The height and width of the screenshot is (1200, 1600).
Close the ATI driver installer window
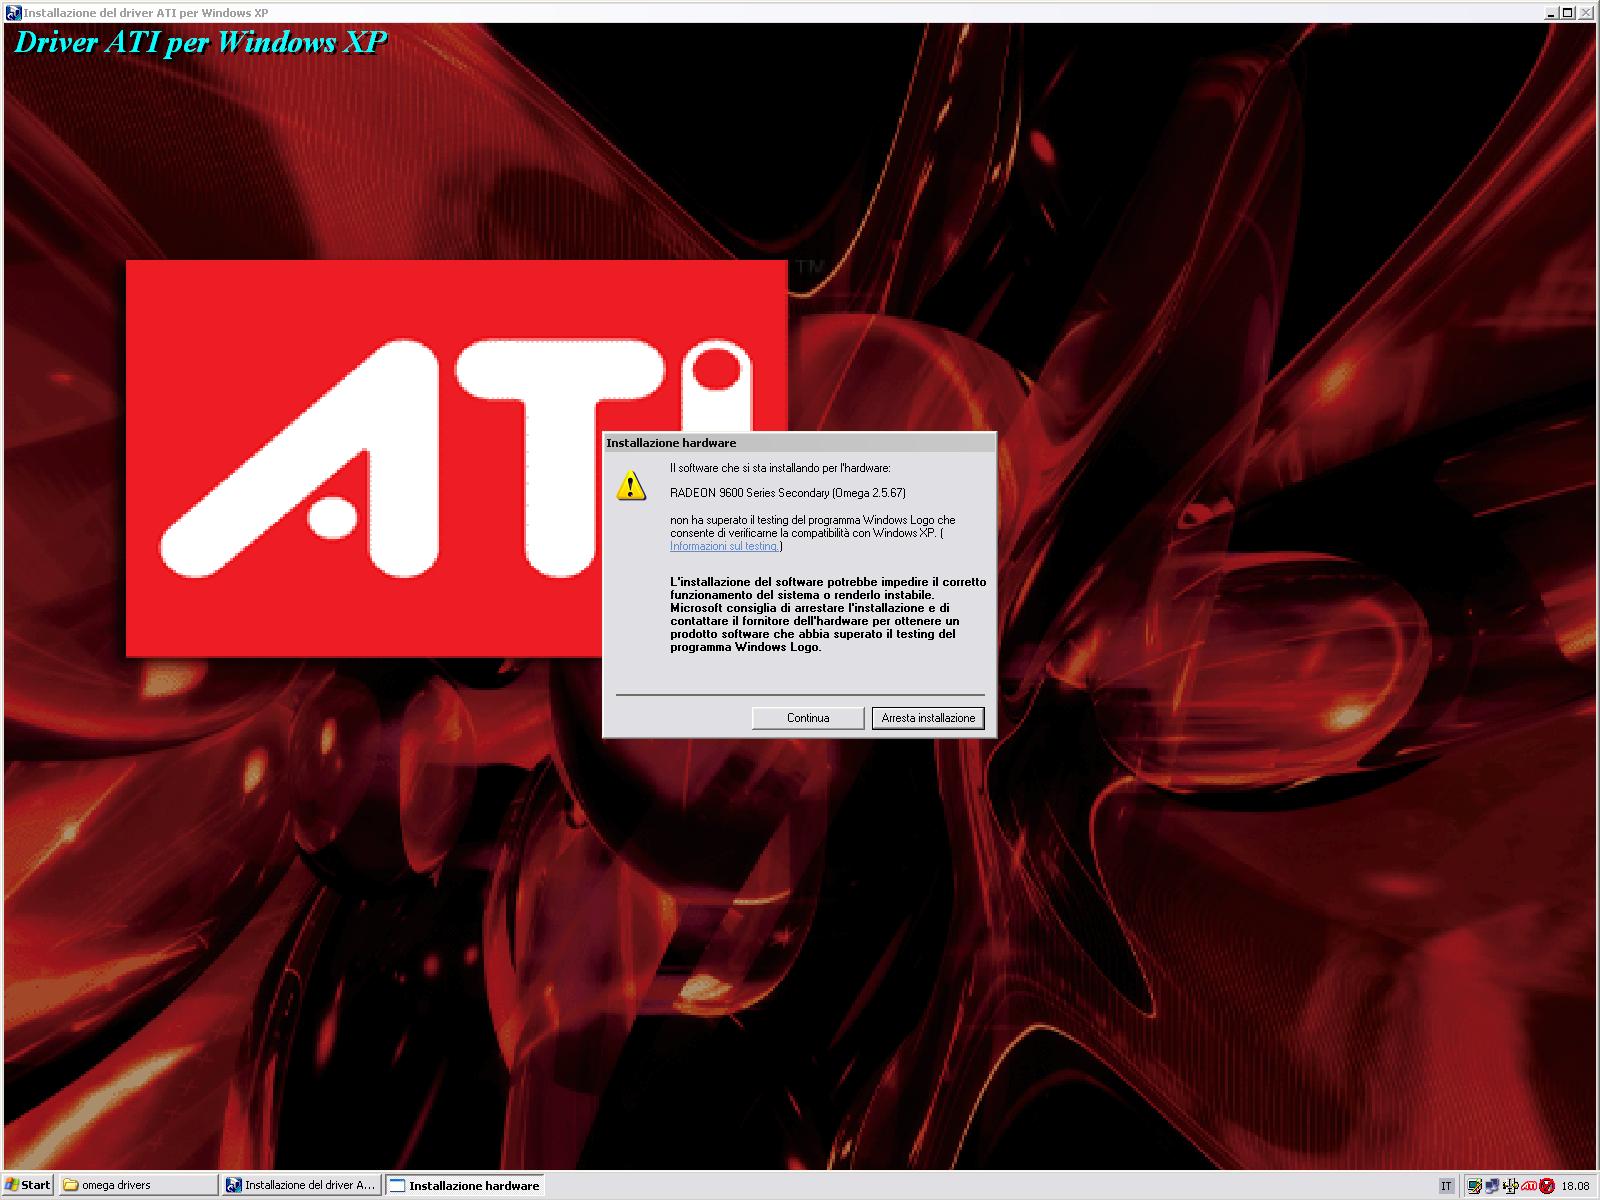coord(1586,13)
